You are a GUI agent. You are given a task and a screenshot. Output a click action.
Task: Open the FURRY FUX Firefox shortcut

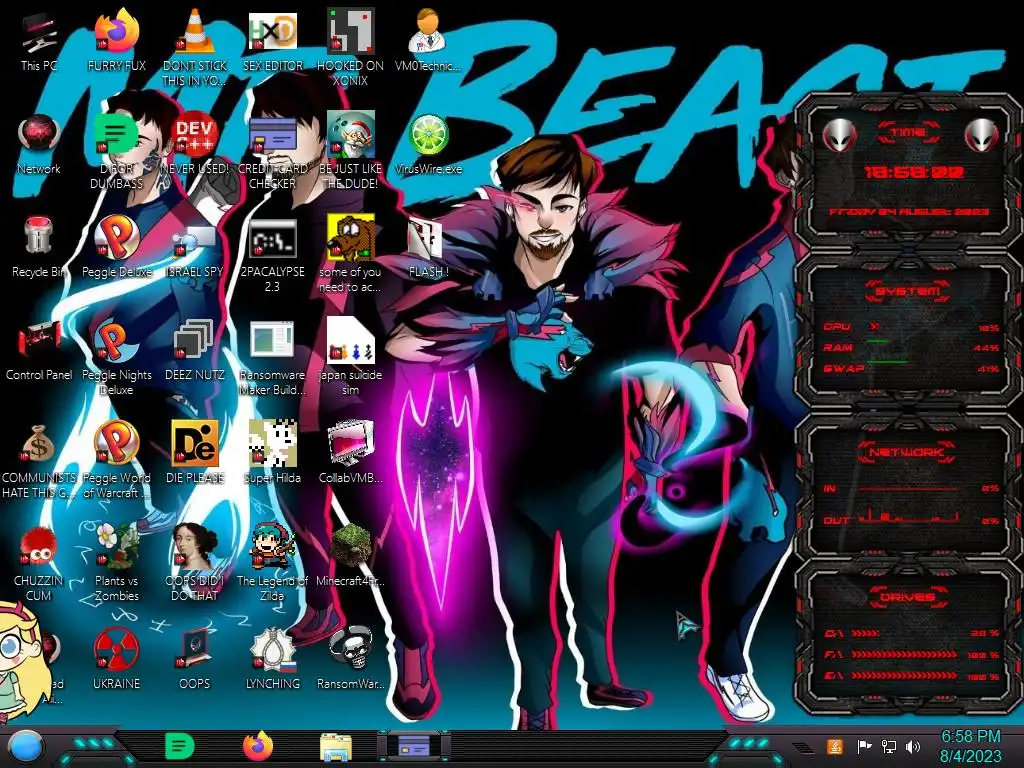[117, 40]
